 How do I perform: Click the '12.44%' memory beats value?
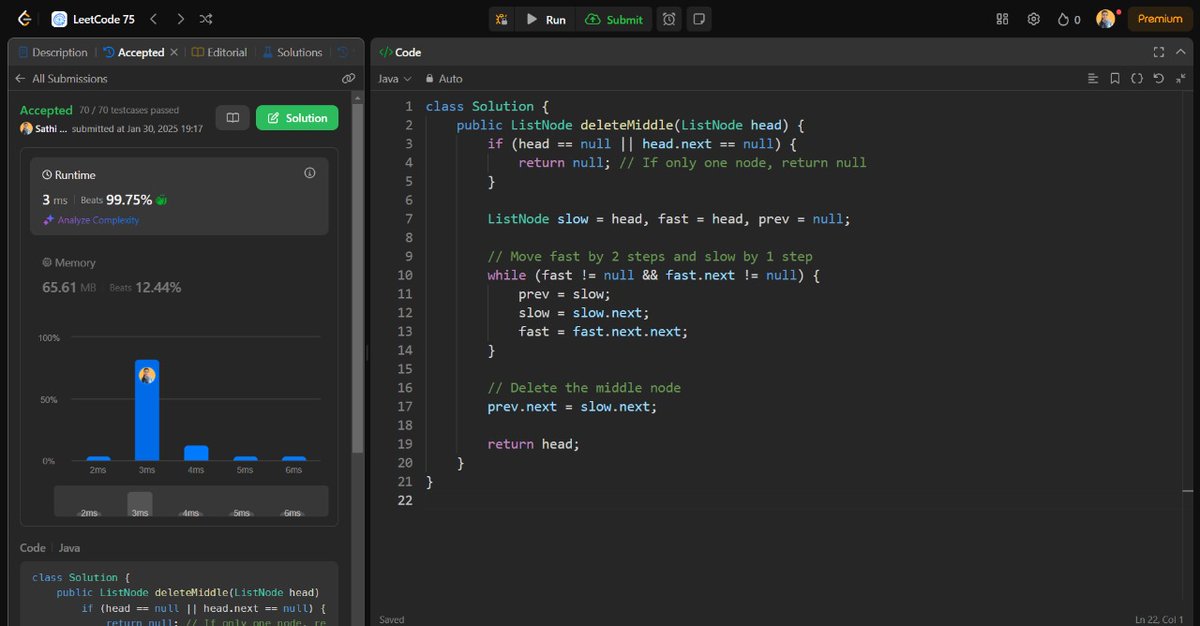click(x=159, y=287)
